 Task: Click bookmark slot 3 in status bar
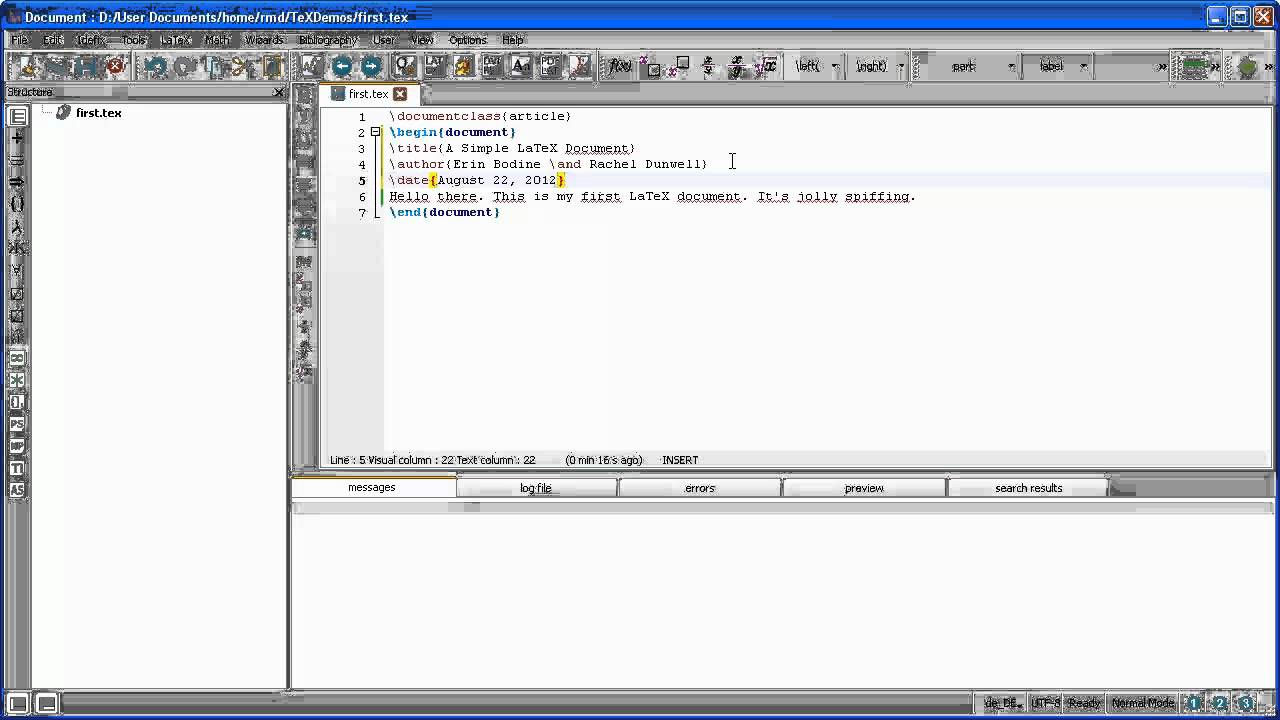tap(1246, 703)
